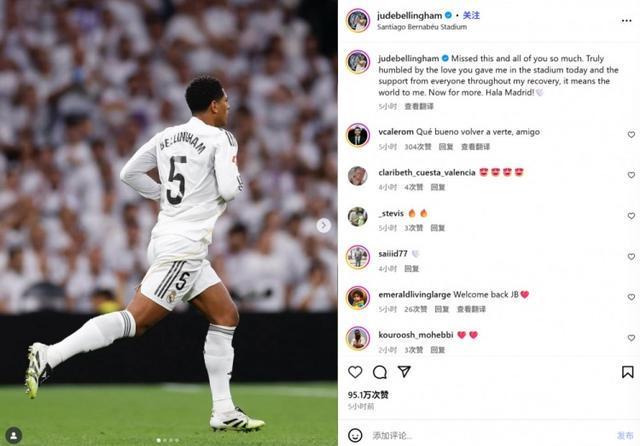Image resolution: width=640 pixels, height=446 pixels.
Task: Like kouroosh_mohebbi's comment heart
Action: click(631, 338)
